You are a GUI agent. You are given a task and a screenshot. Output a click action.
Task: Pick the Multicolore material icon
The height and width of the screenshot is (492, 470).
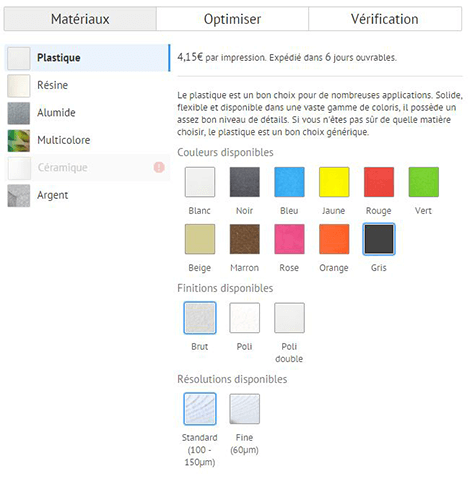tap(19, 141)
